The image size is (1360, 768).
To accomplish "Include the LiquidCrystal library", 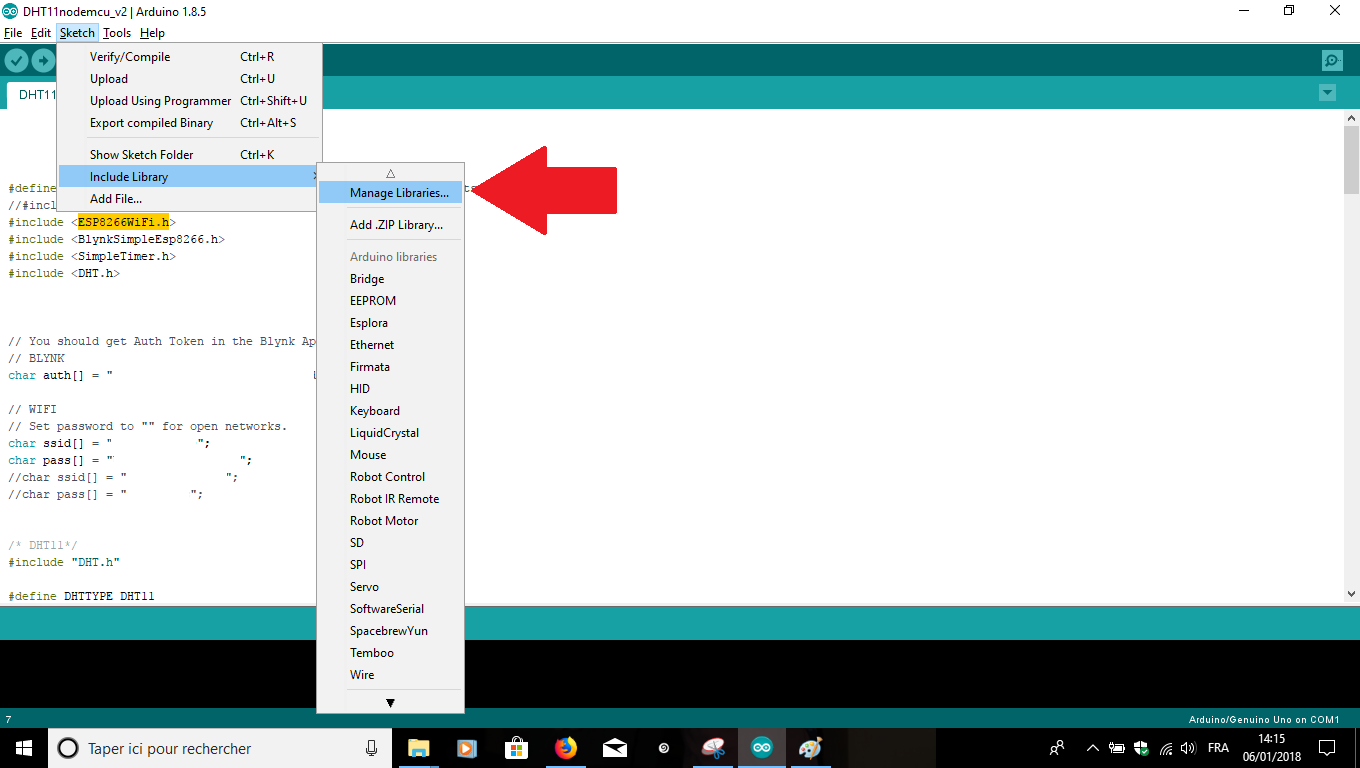I will (390, 433).
